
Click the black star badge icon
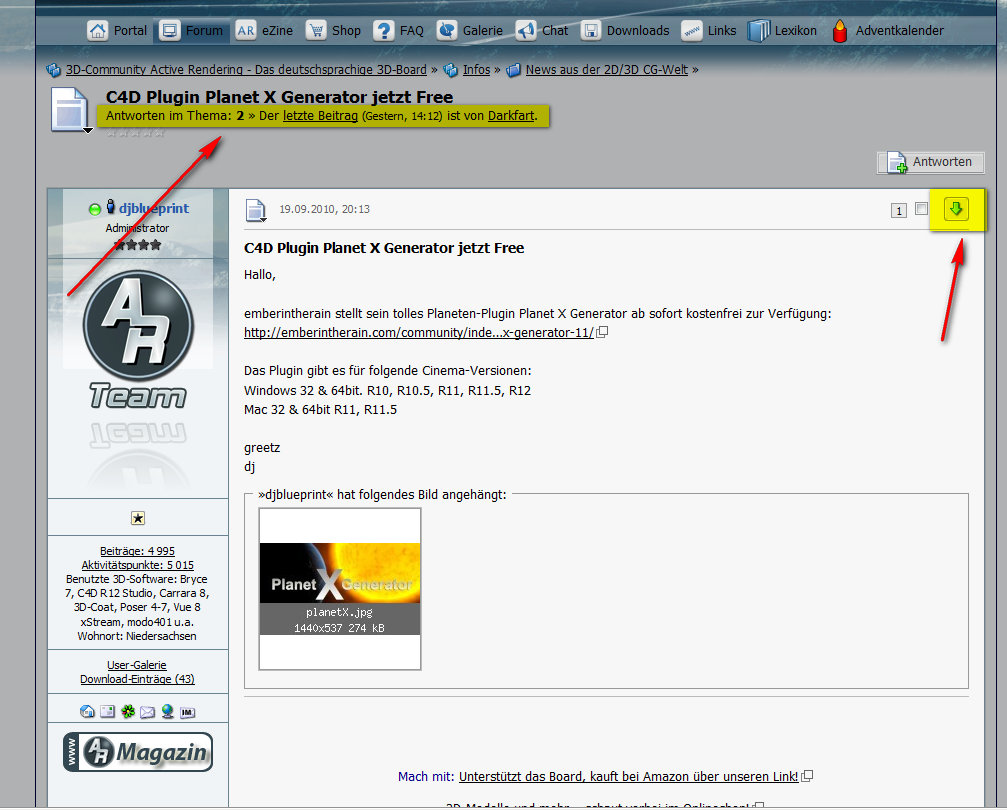coord(138,518)
